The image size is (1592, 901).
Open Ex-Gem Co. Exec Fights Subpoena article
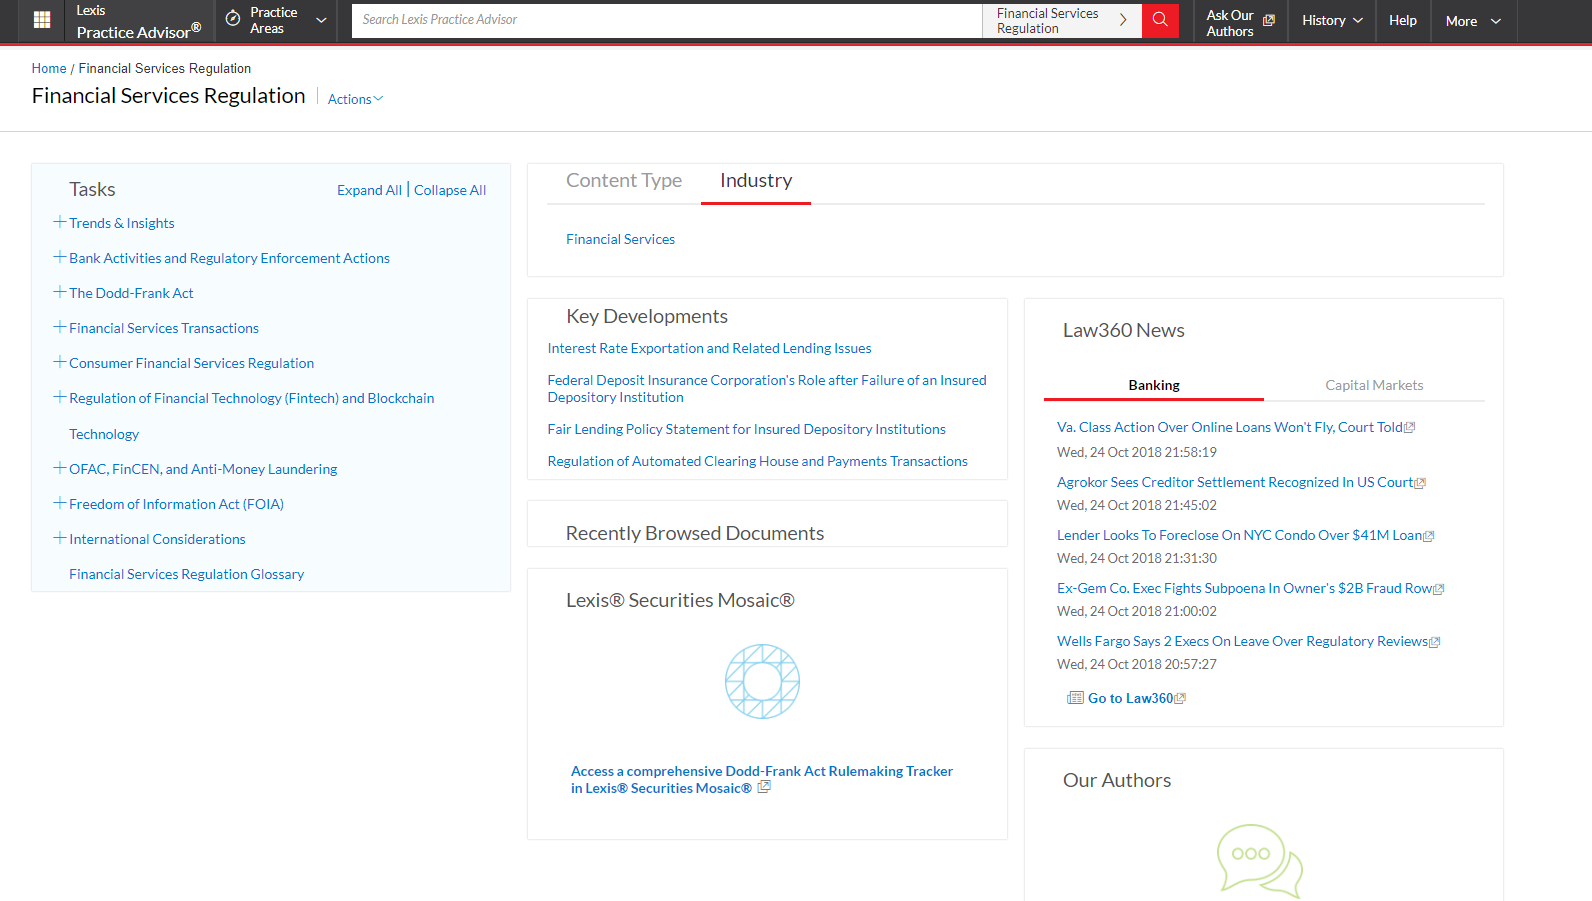(x=1245, y=588)
